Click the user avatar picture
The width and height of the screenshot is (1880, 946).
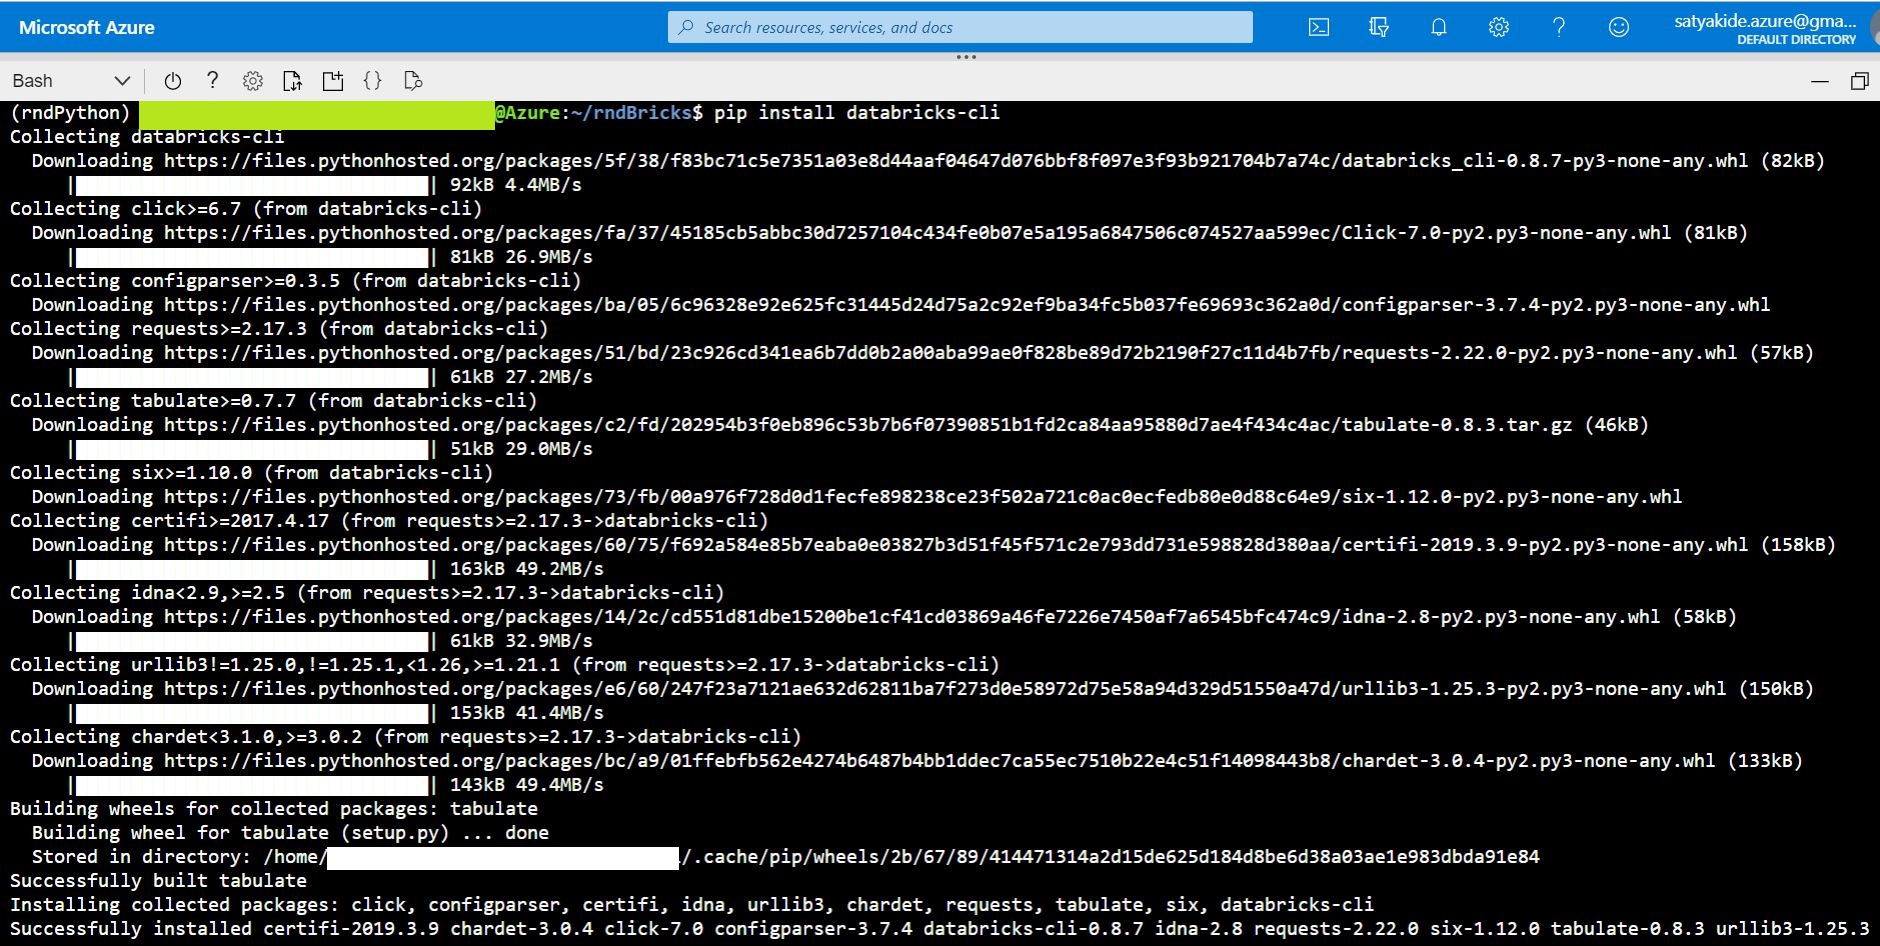point(1872,27)
